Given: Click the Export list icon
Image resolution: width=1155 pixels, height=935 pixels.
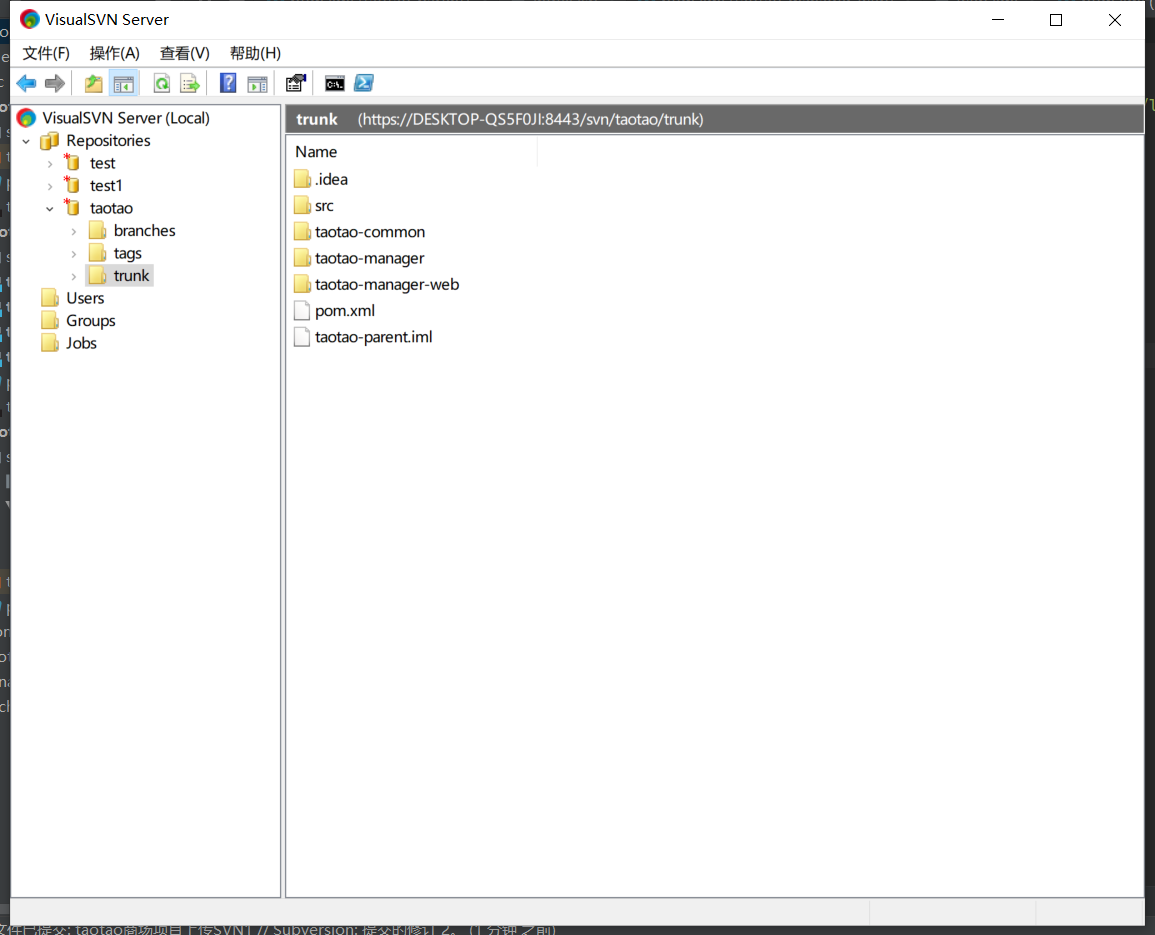Looking at the screenshot, I should coord(190,83).
